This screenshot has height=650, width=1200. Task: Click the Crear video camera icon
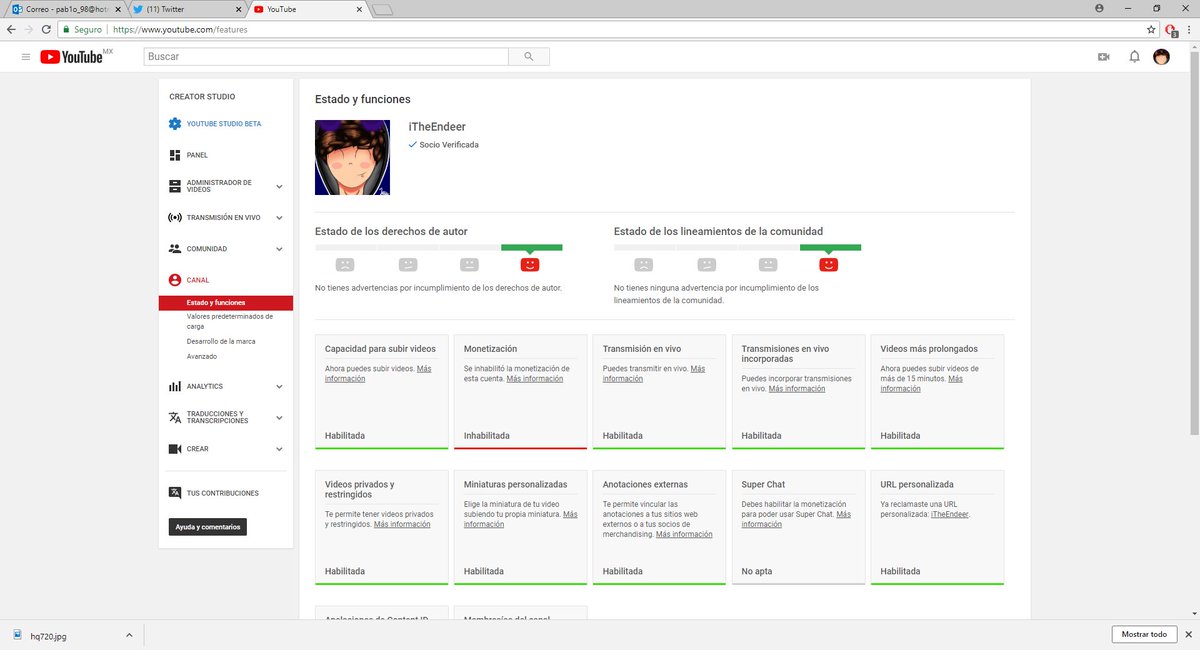[x=175, y=449]
